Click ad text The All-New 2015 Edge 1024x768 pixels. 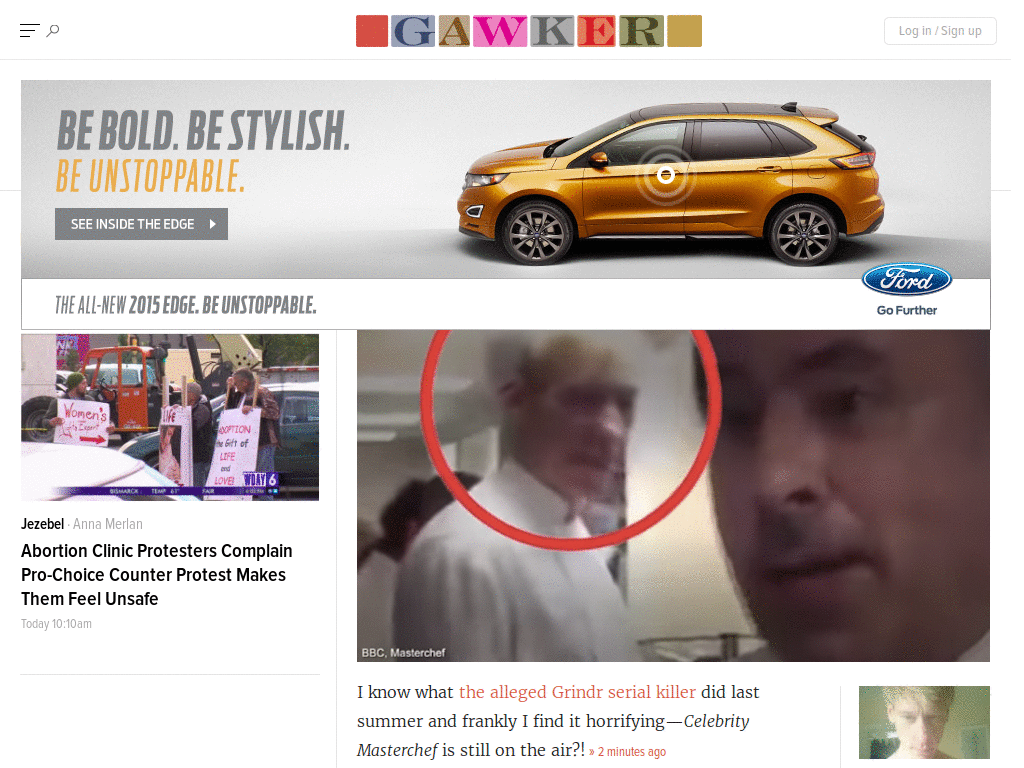point(185,305)
